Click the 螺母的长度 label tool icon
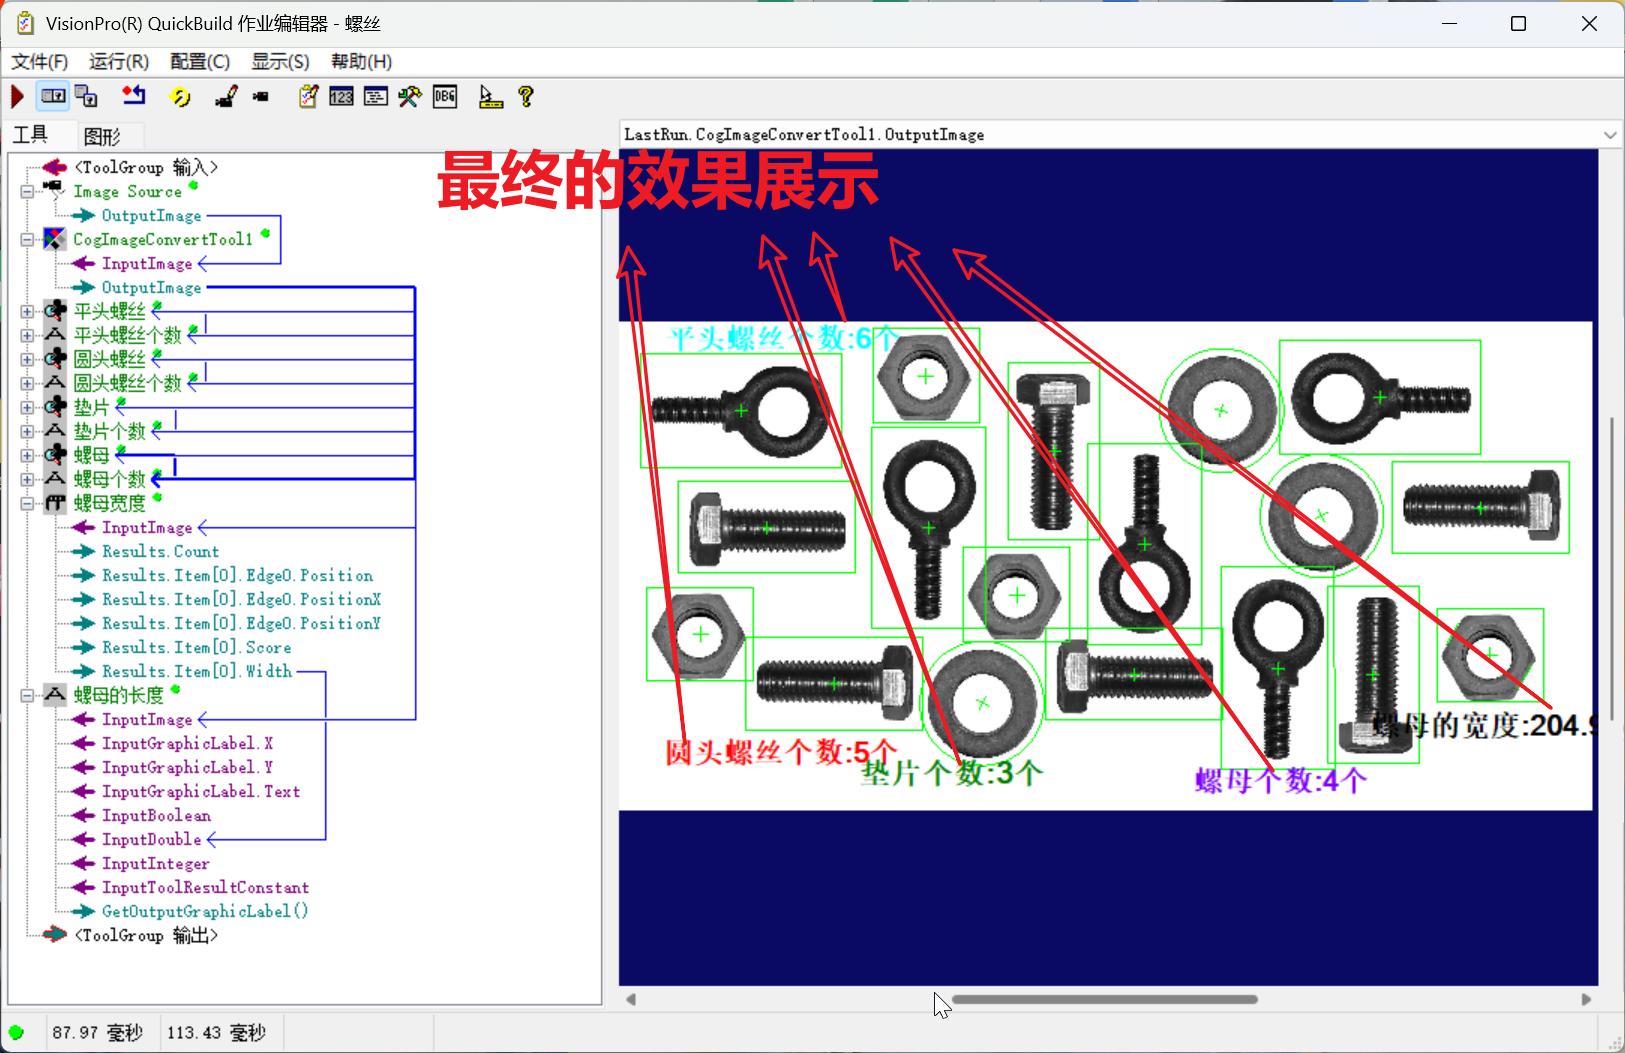The image size is (1625, 1053). 55,695
